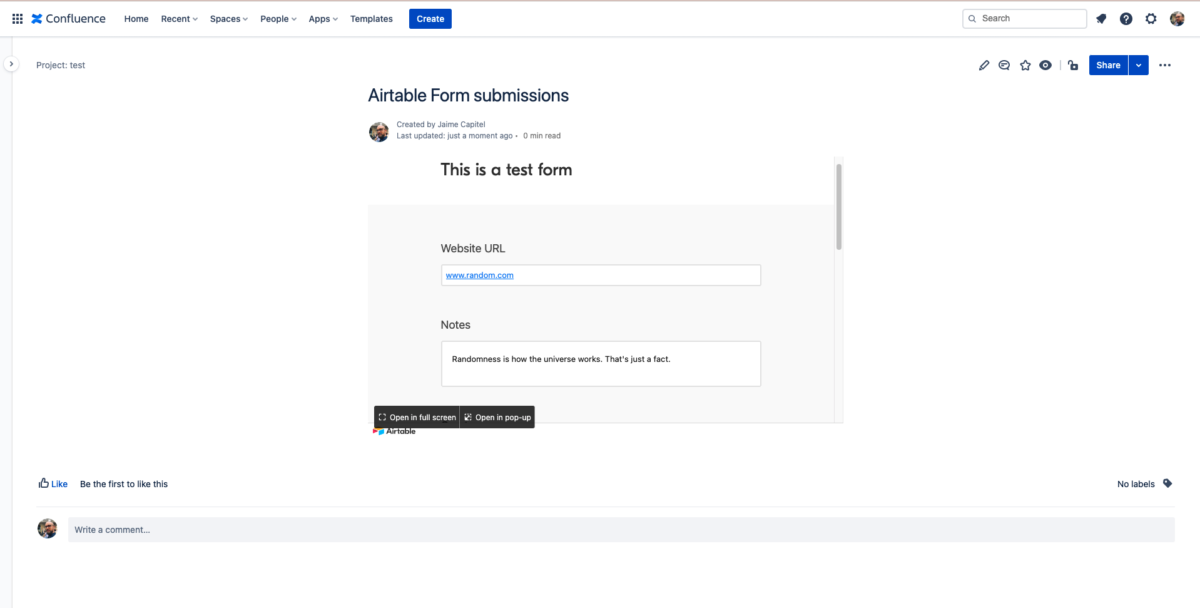The image size is (1200, 608).
Task: Open the dropdown arrow beside Share
Action: [x=1138, y=65]
